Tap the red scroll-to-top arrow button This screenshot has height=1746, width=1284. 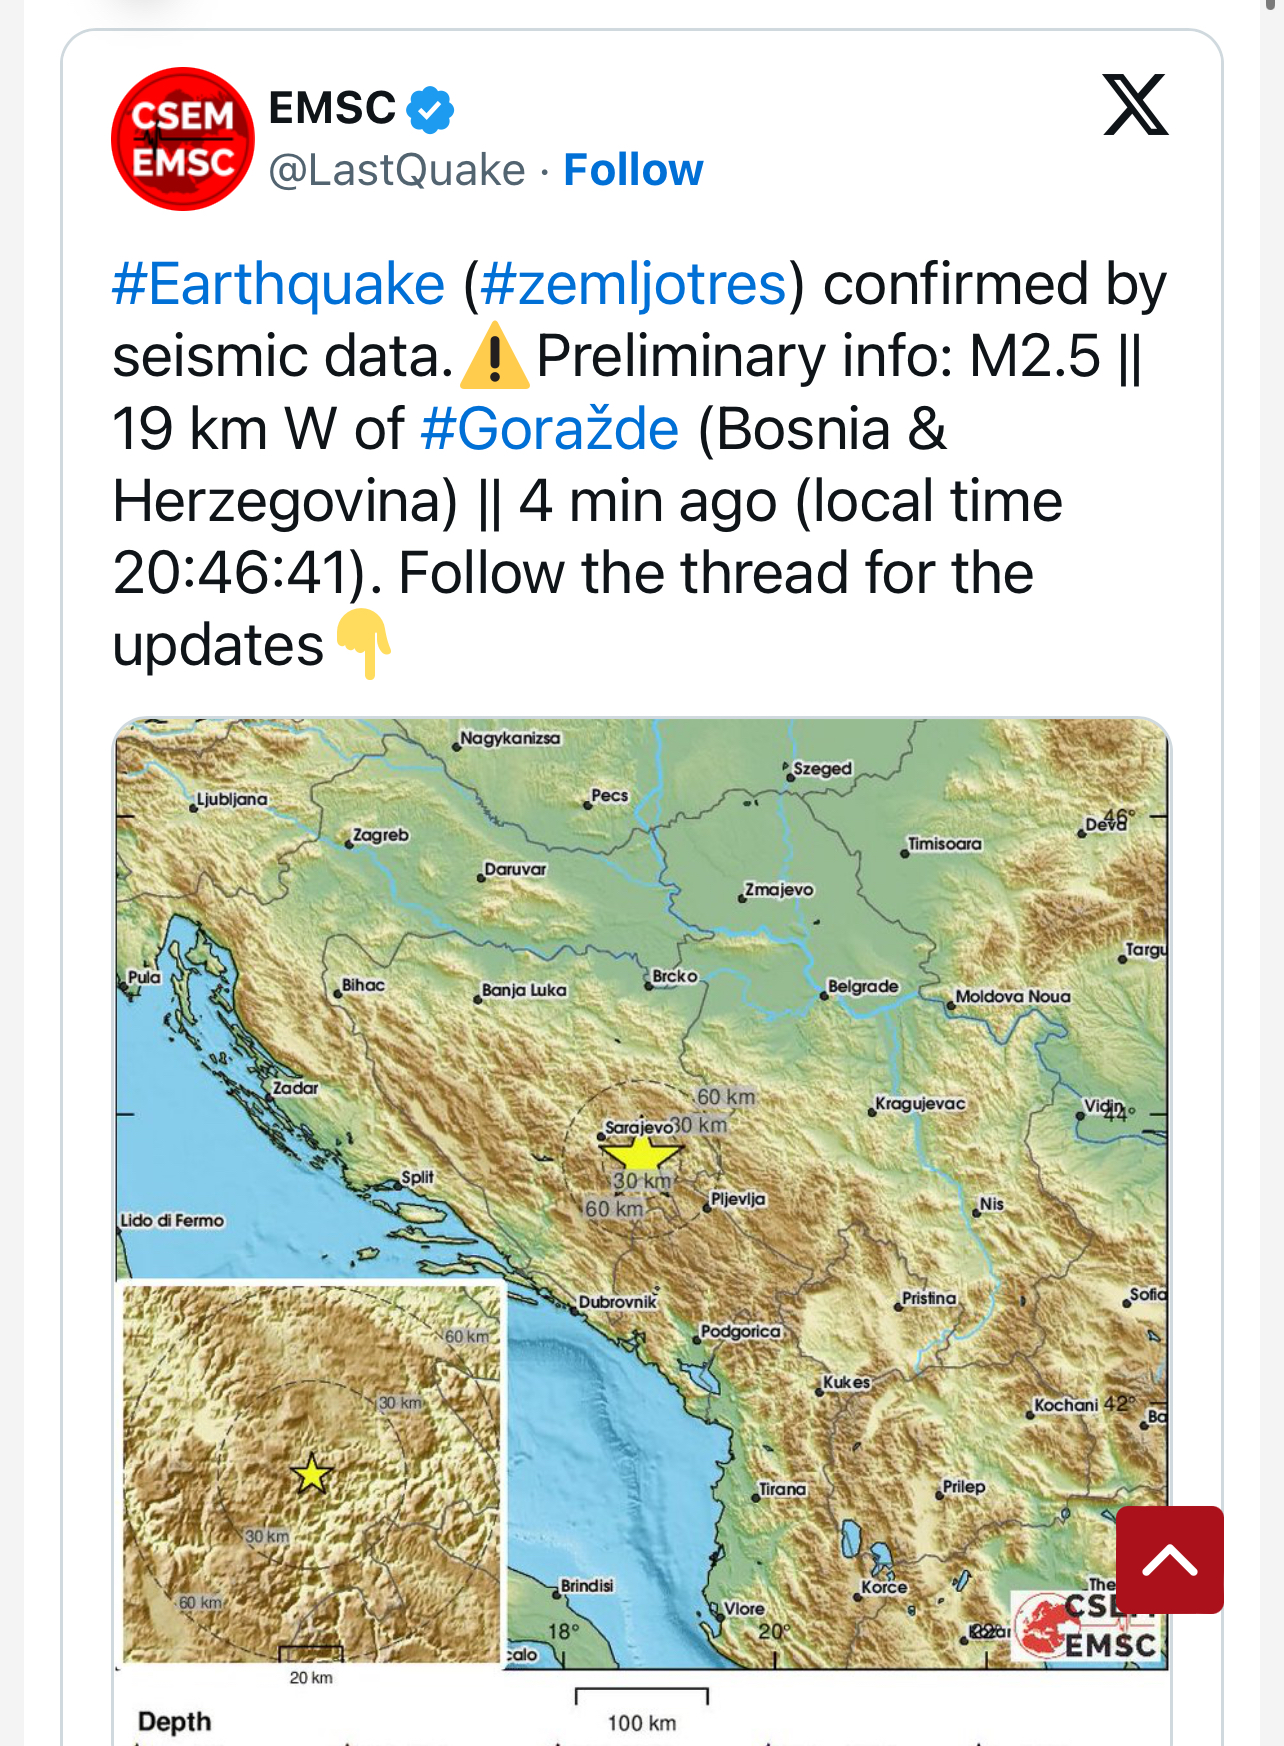(1170, 1559)
